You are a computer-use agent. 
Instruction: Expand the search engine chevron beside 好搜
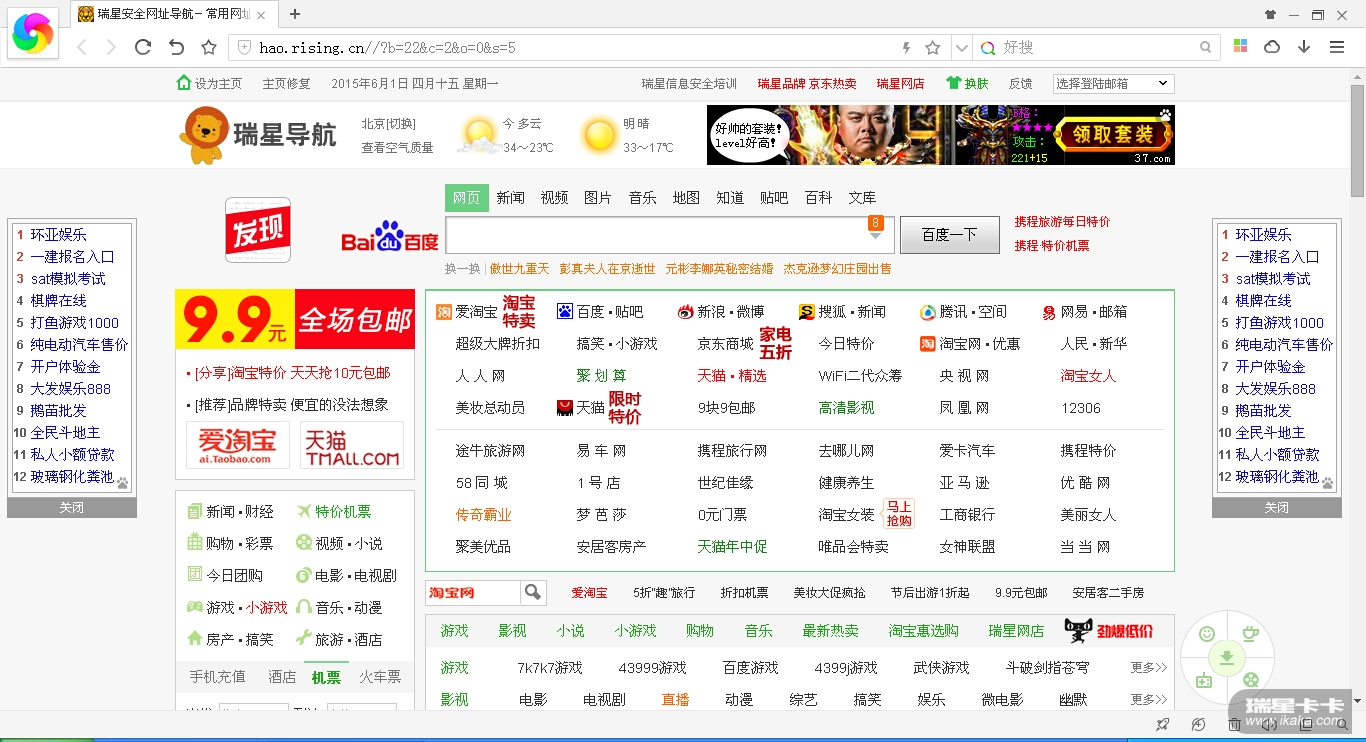coord(961,47)
